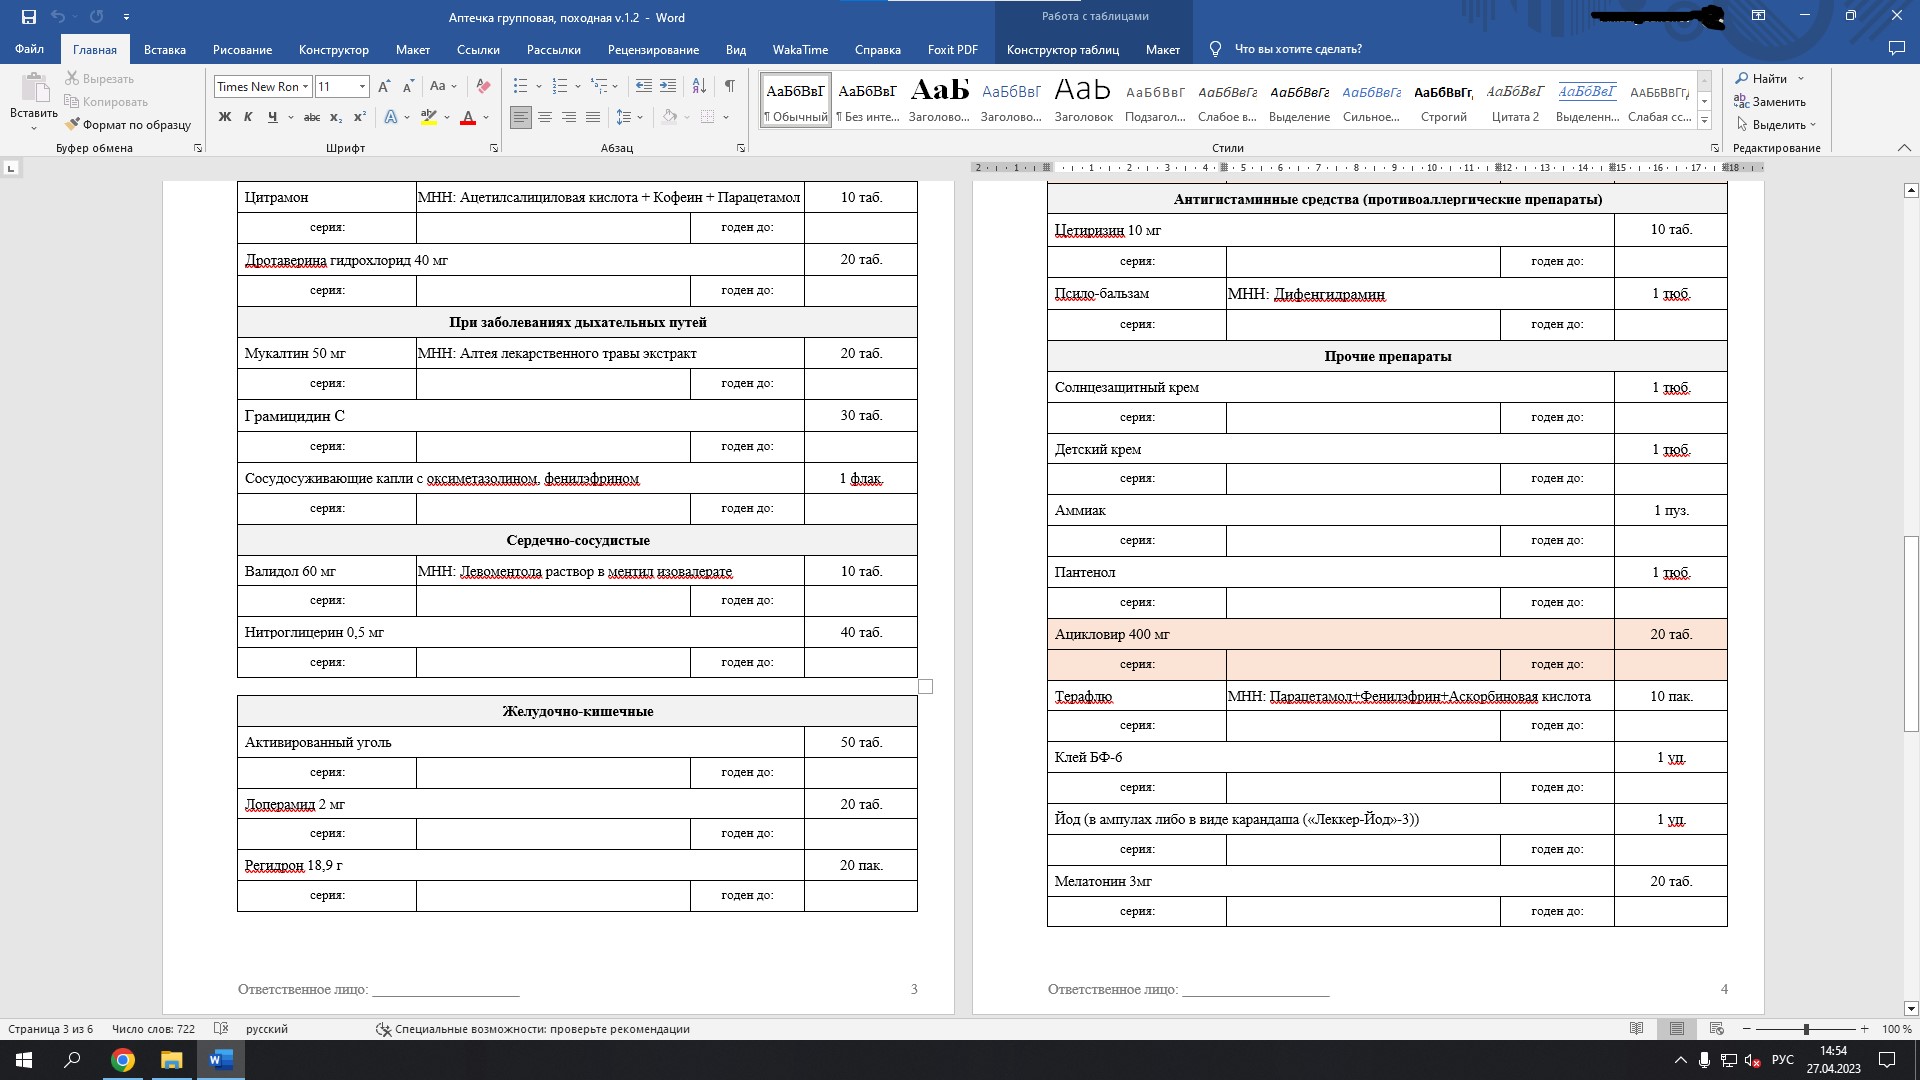Toggle underline (Ч) formatting
The height and width of the screenshot is (1080, 1920).
pos(272,117)
